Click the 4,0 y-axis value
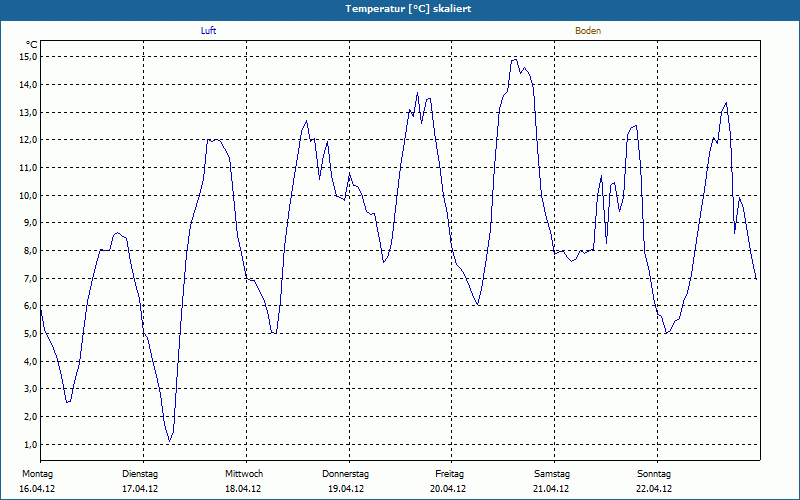800x500 pixels. coord(31,362)
